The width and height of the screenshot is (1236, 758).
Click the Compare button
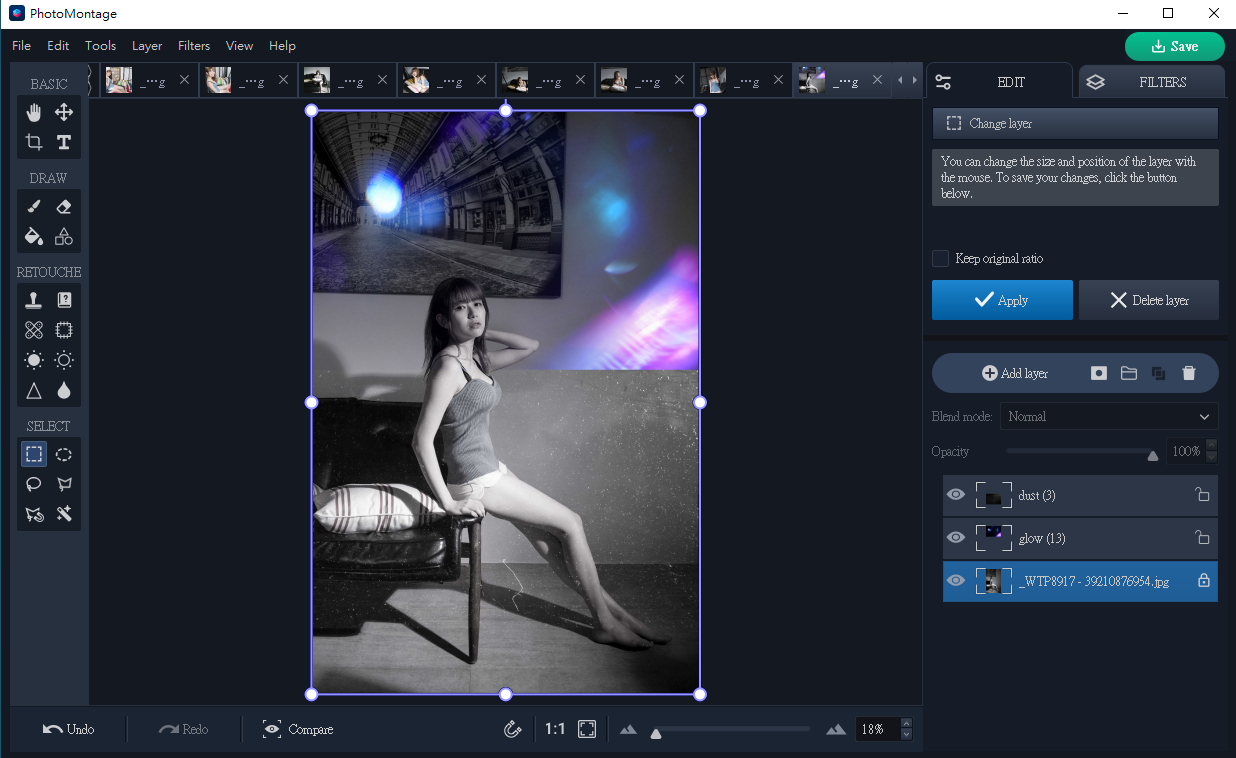click(x=298, y=729)
